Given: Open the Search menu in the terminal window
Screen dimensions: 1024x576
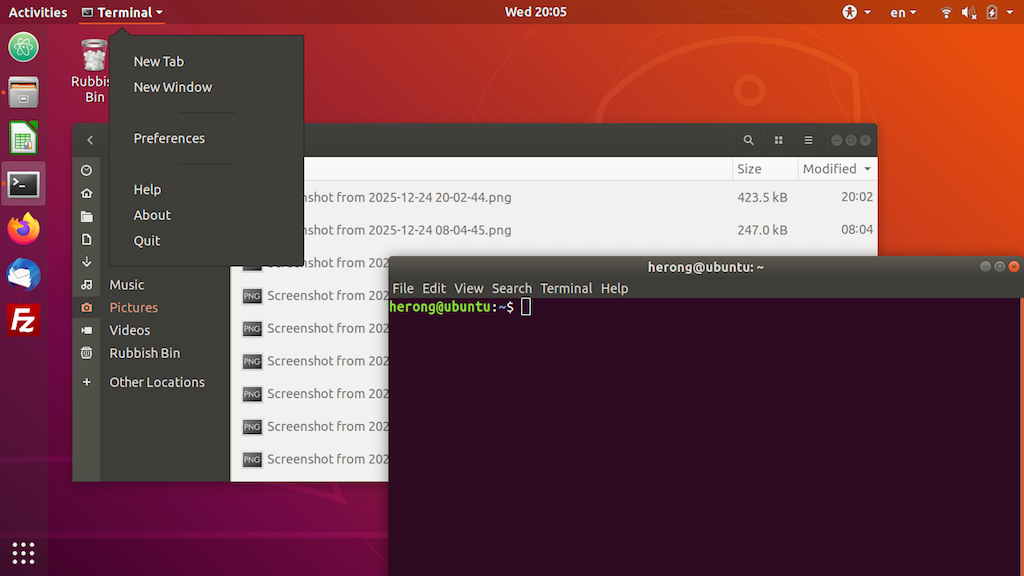Looking at the screenshot, I should pyautogui.click(x=511, y=288).
